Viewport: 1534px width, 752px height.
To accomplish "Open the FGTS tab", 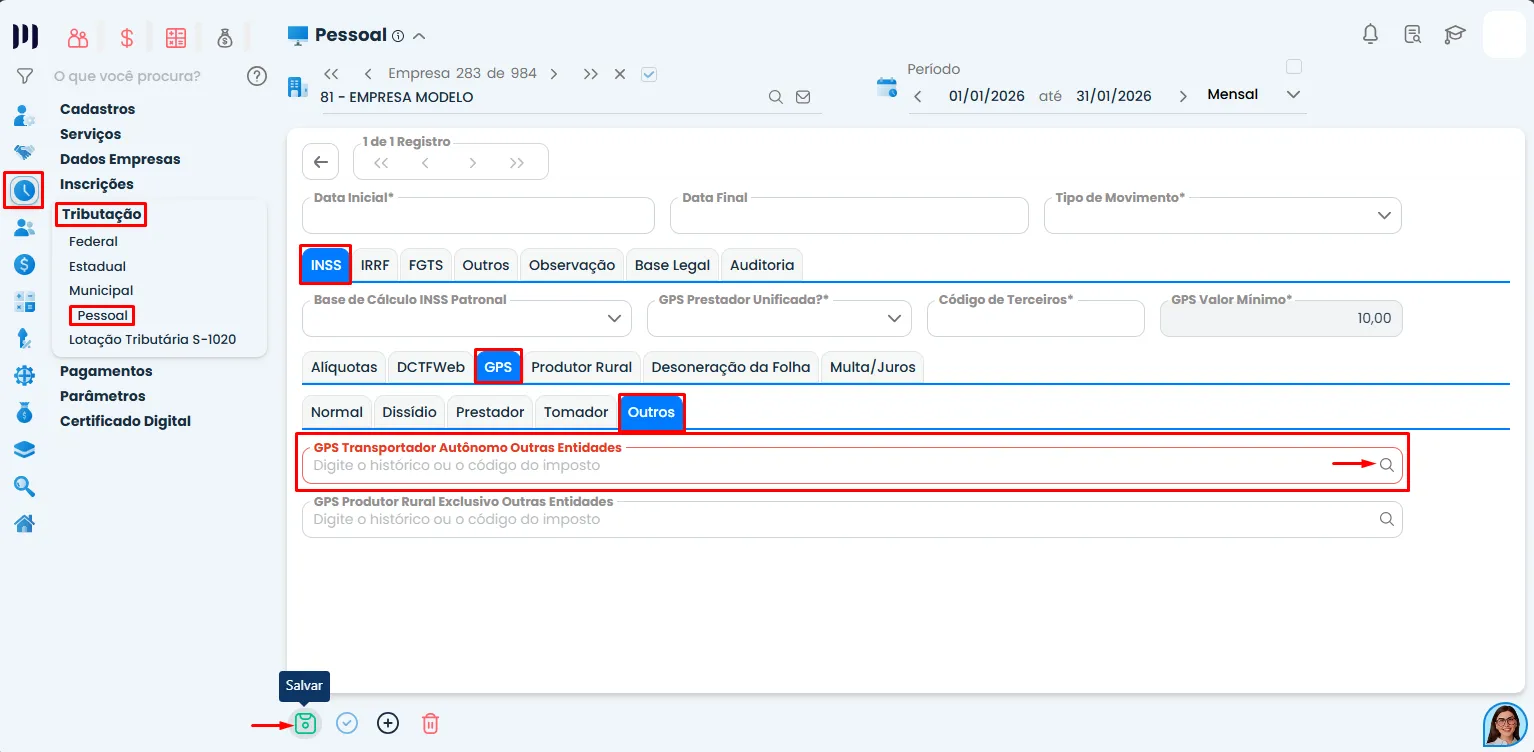I will pos(426,265).
